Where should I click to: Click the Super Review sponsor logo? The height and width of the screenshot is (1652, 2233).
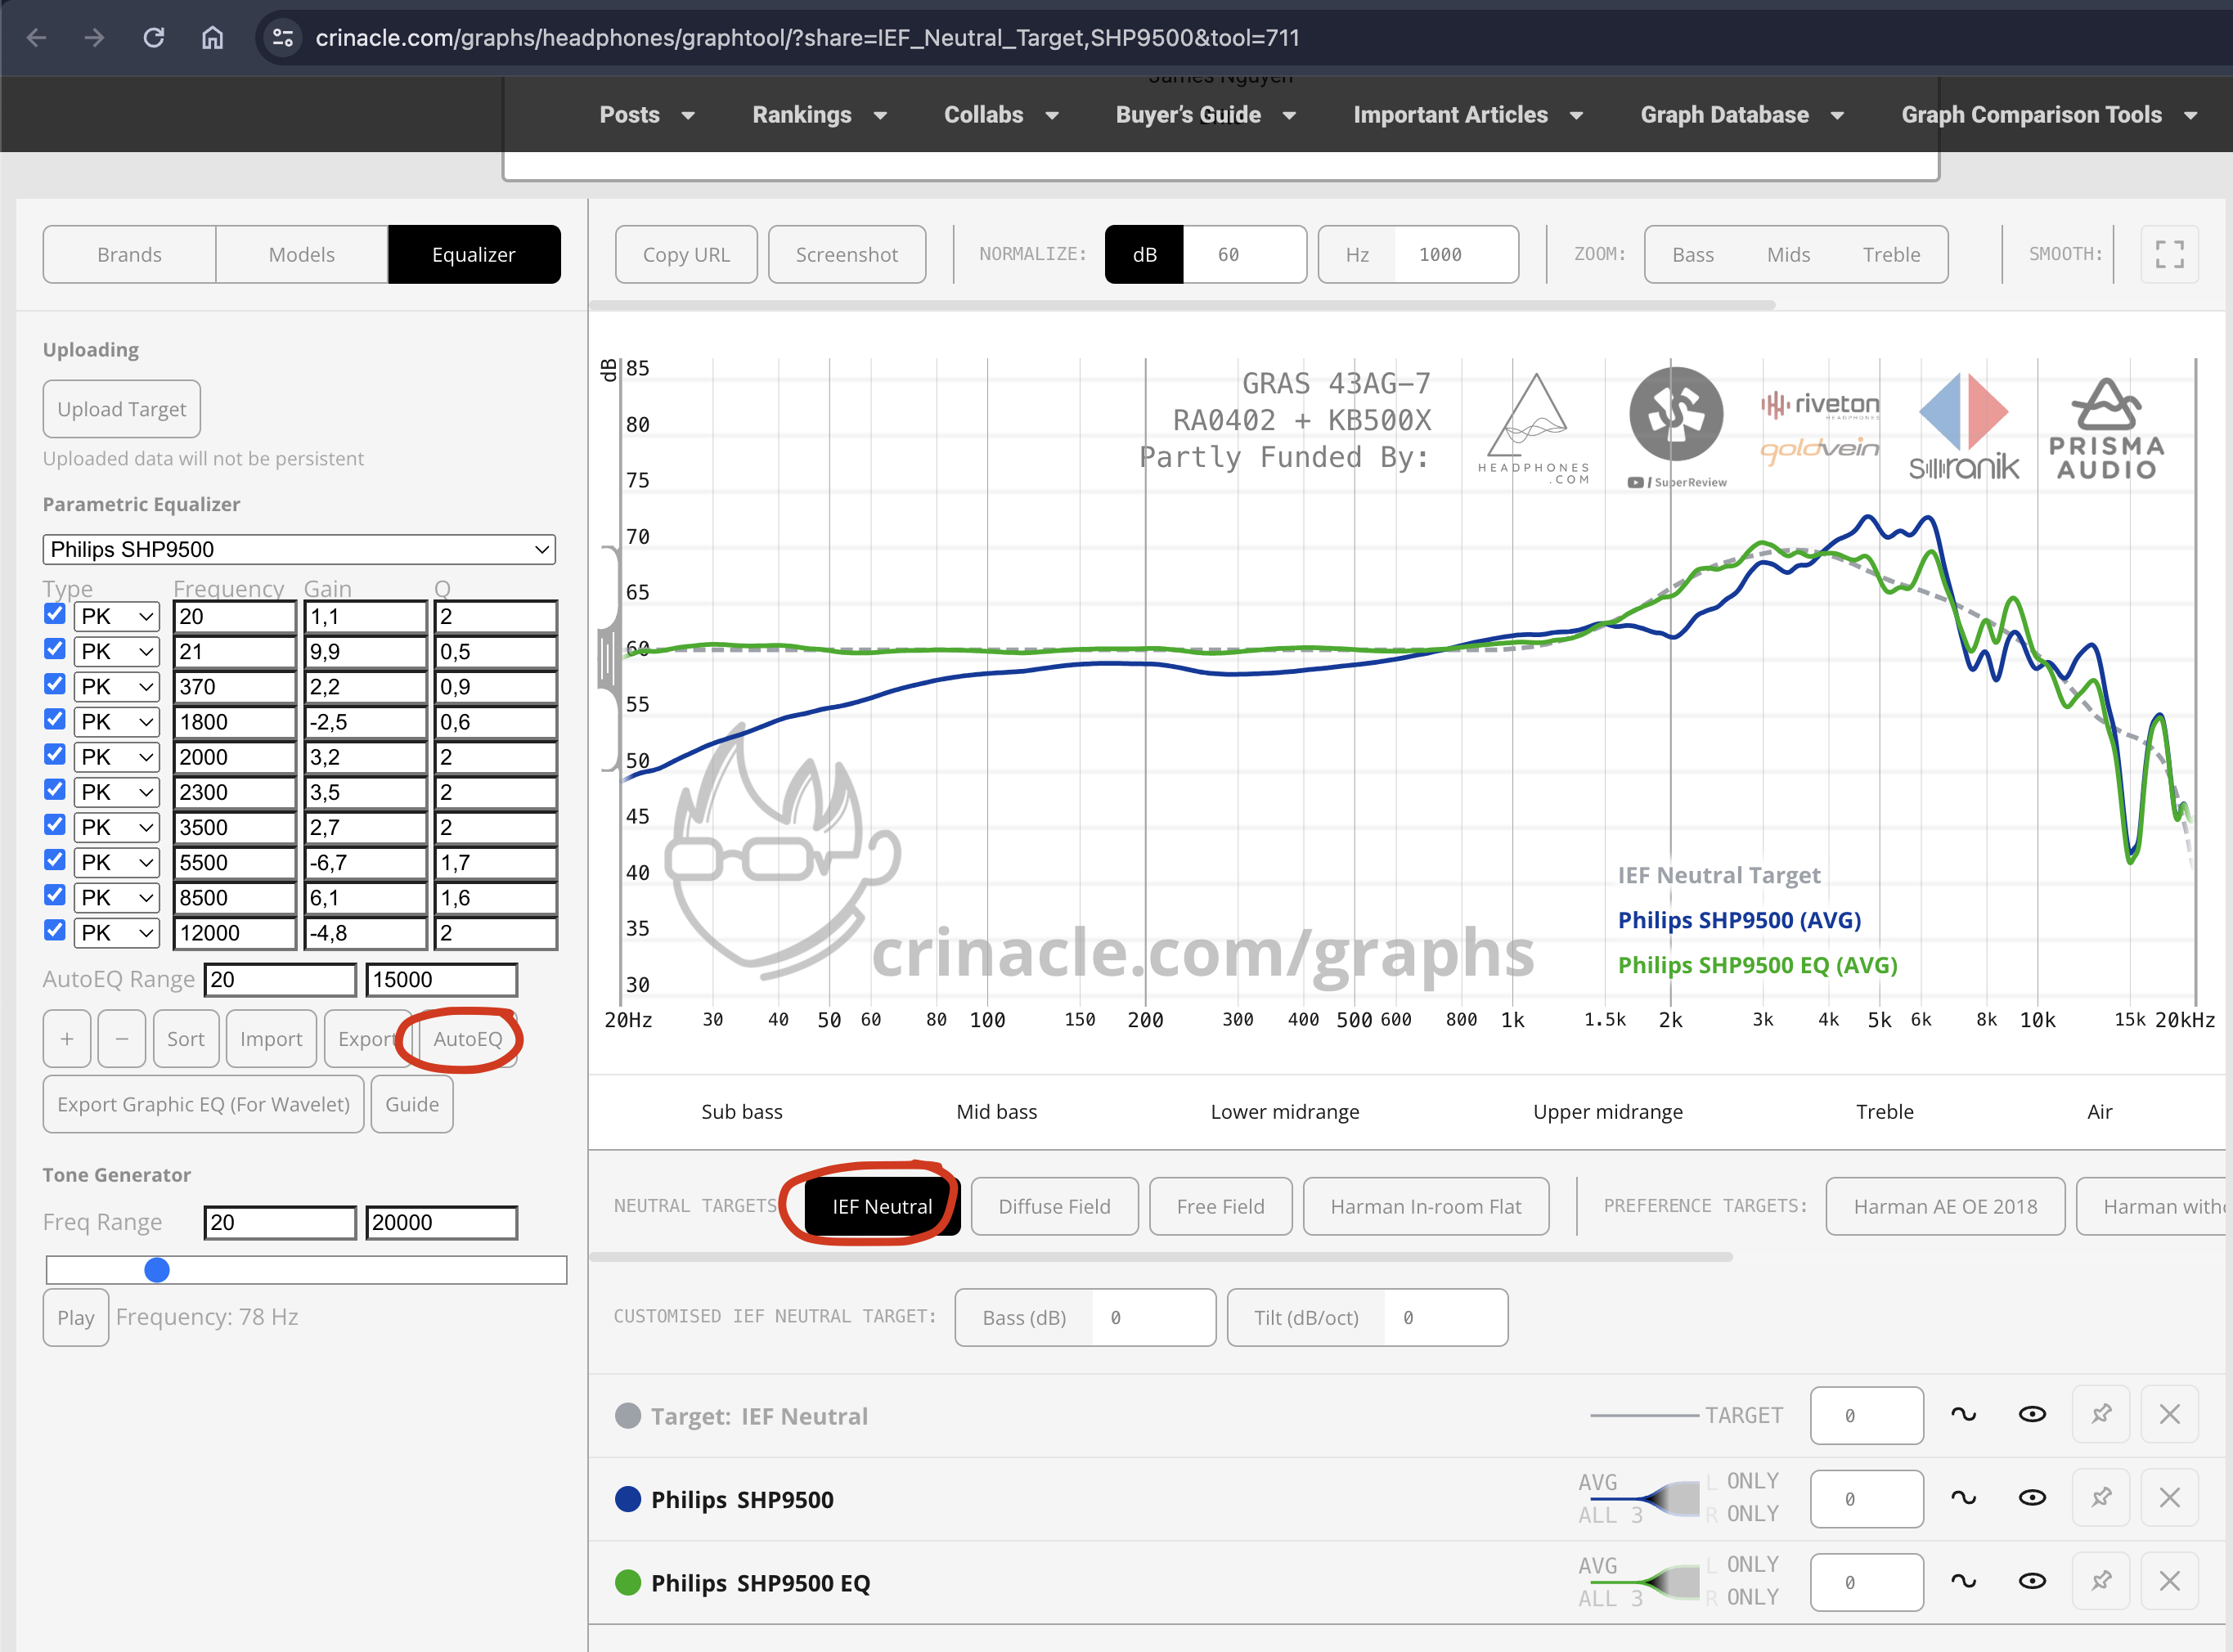tap(1677, 428)
